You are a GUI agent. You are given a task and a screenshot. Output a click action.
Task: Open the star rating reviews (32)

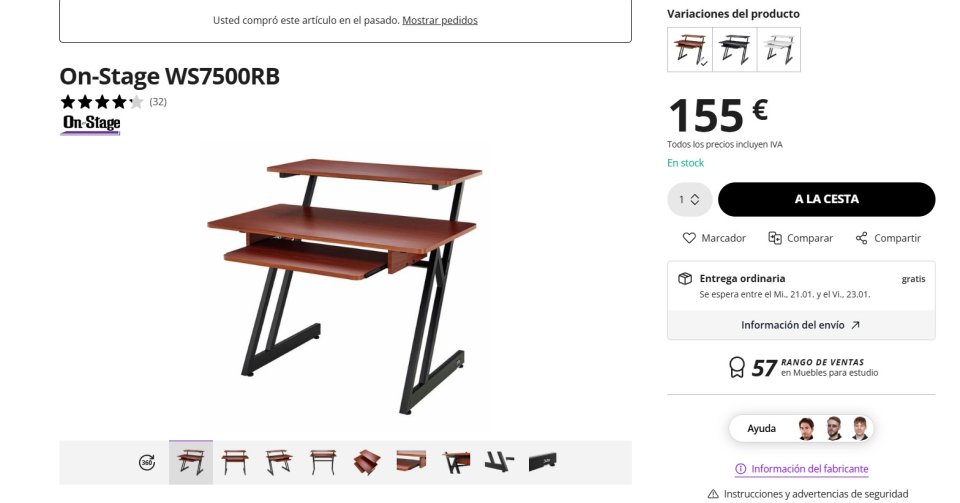coord(113,102)
